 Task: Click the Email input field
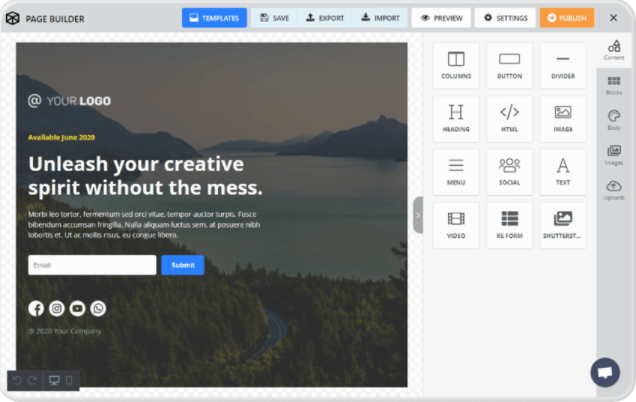(x=92, y=265)
